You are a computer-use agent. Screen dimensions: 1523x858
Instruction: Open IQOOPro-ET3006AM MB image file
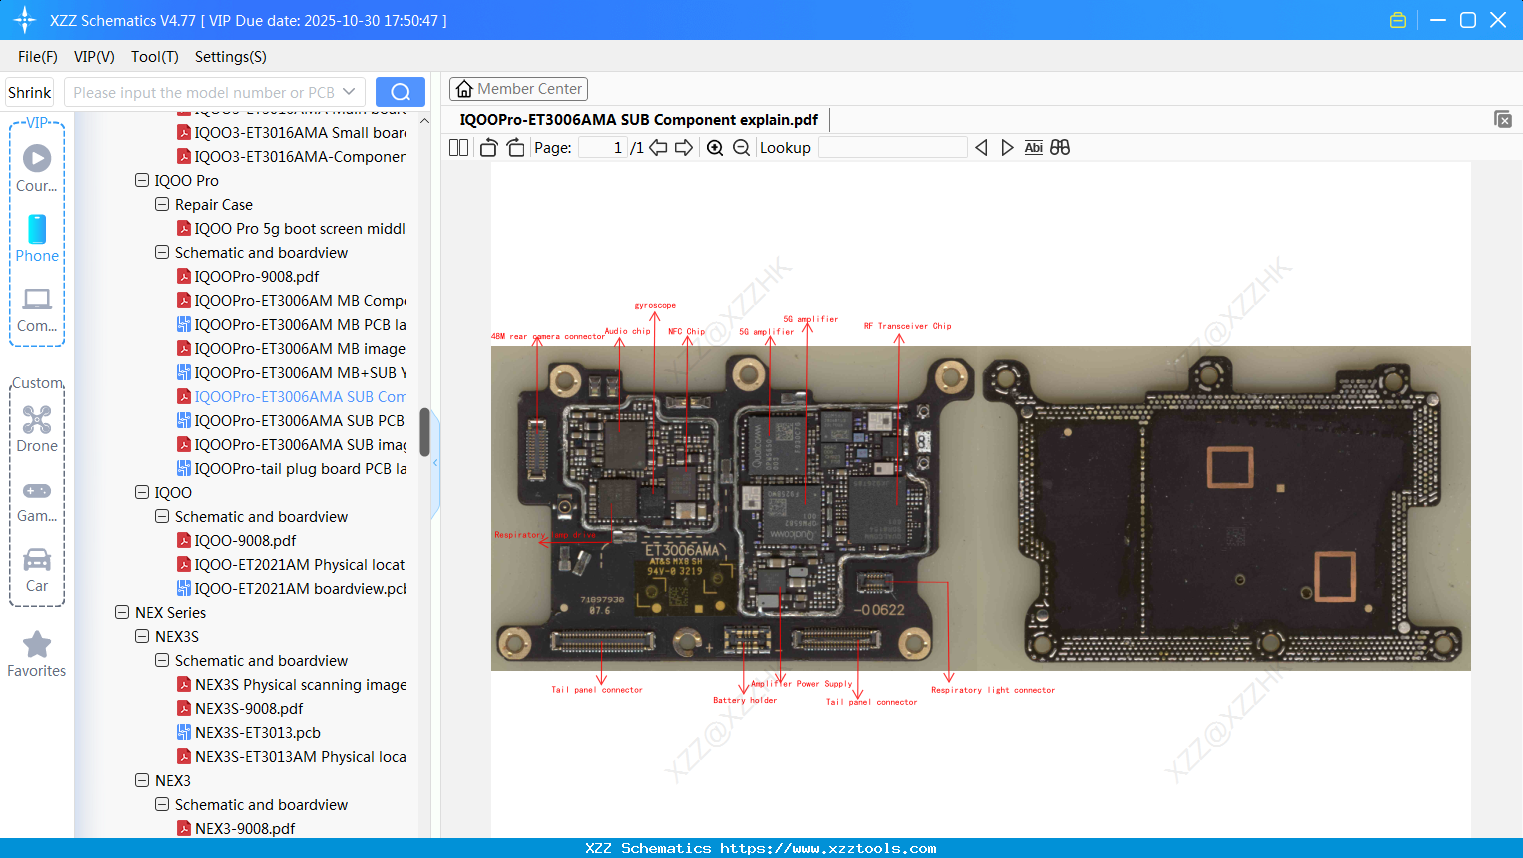click(292, 349)
